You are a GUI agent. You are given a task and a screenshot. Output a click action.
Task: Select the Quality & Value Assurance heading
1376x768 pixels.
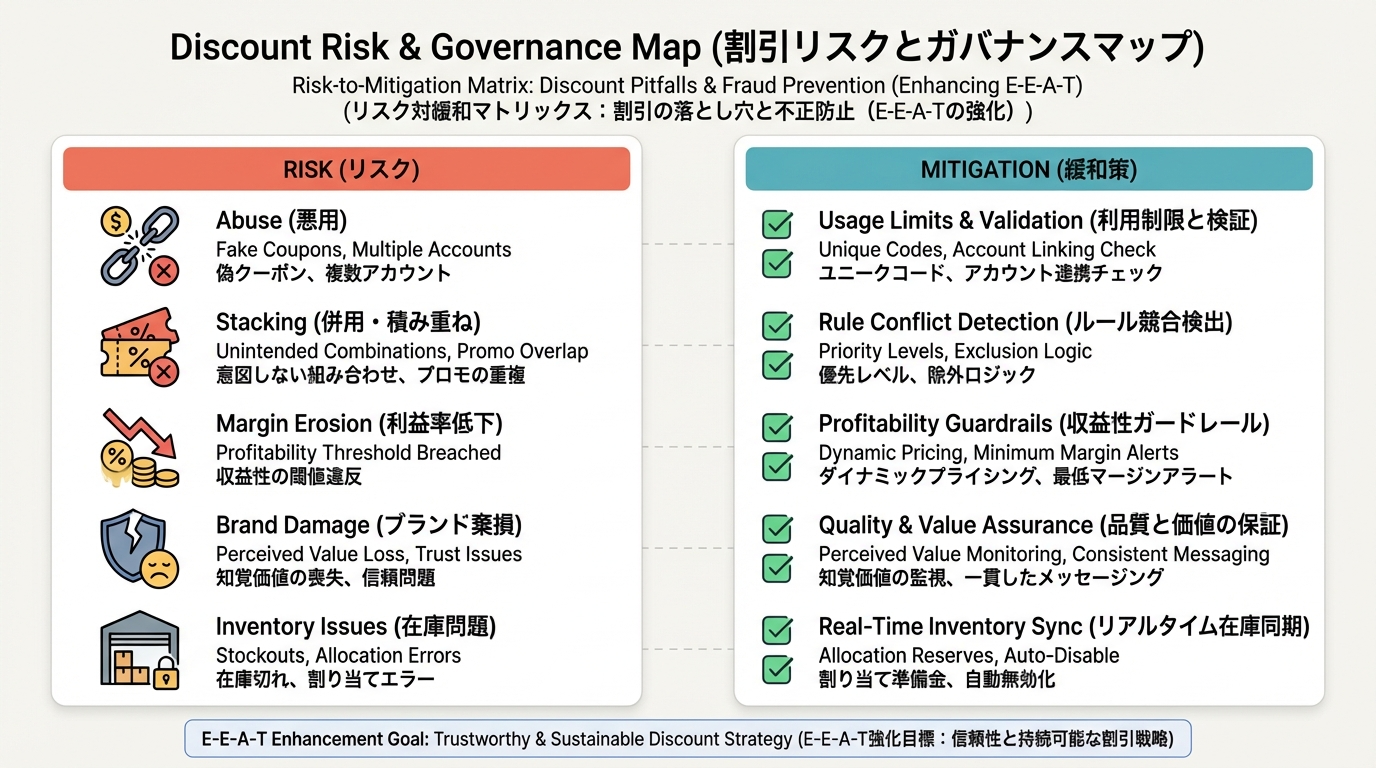click(x=1053, y=525)
